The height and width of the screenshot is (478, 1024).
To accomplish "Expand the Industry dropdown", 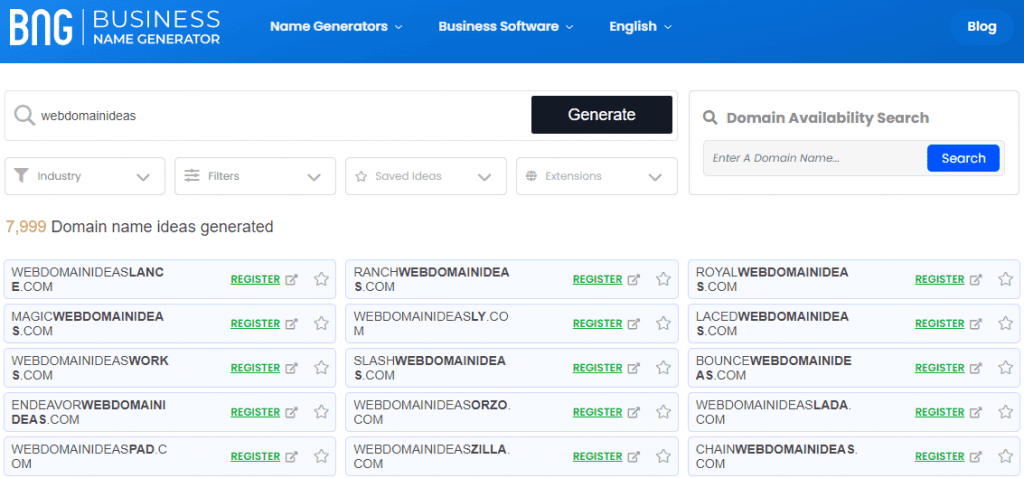I will click(x=85, y=176).
